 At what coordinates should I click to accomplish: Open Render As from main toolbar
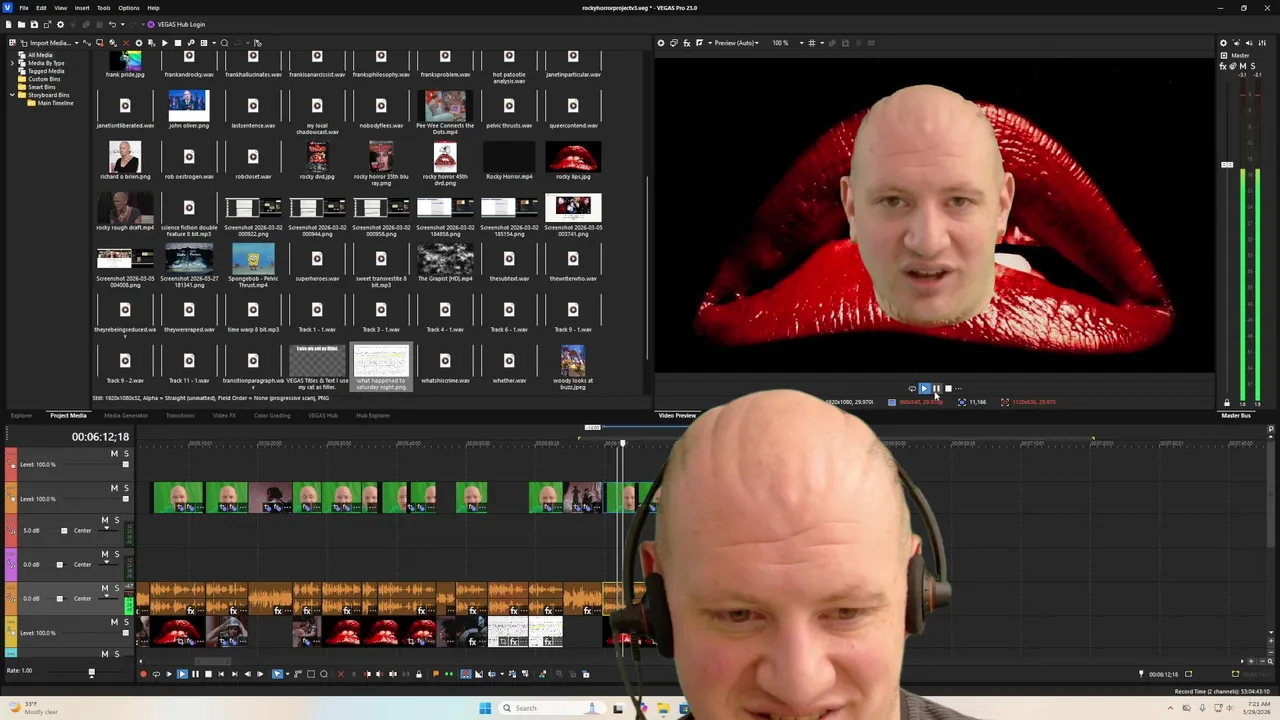point(47,24)
